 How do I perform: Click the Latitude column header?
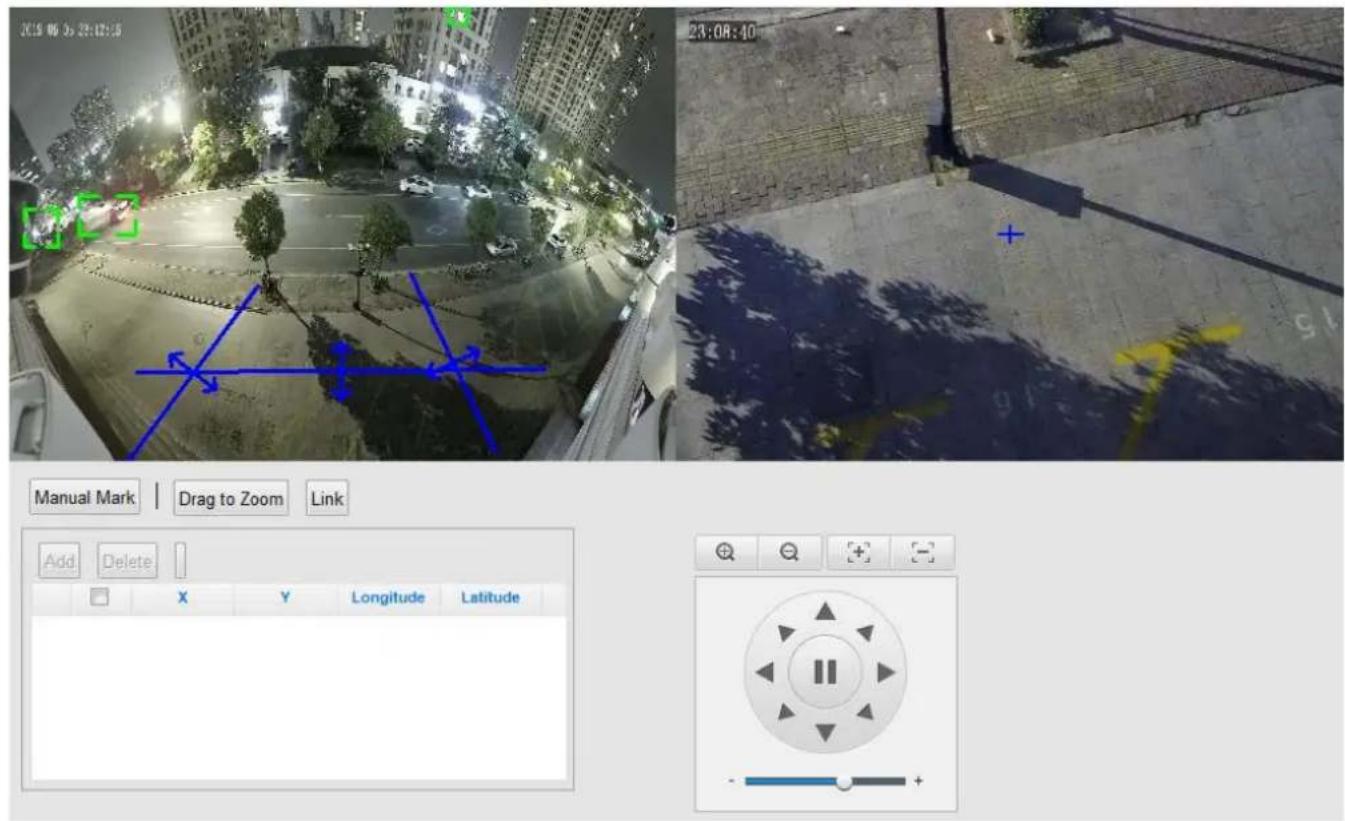tap(490, 598)
